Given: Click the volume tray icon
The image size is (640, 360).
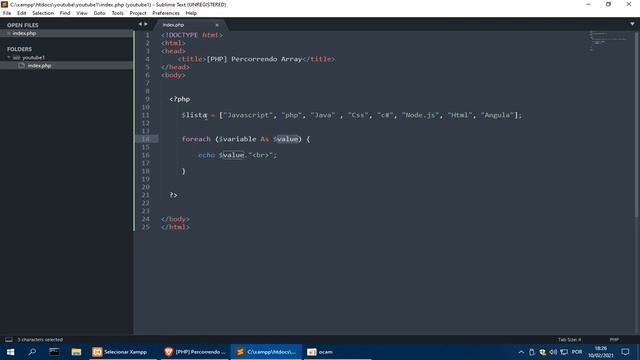Looking at the screenshot, I should (x=553, y=352).
